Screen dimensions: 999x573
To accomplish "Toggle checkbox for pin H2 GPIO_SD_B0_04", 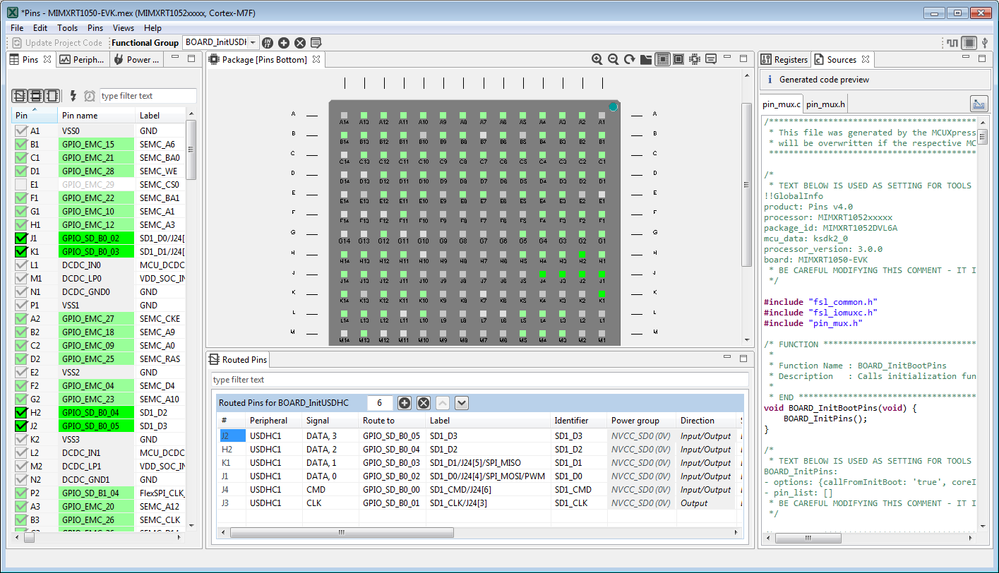I will tap(21, 412).
